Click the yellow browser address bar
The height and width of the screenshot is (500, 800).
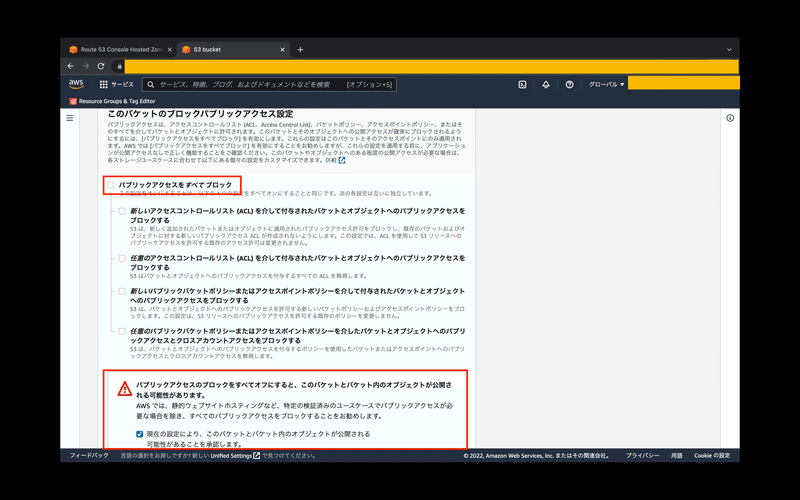pyautogui.click(x=431, y=66)
